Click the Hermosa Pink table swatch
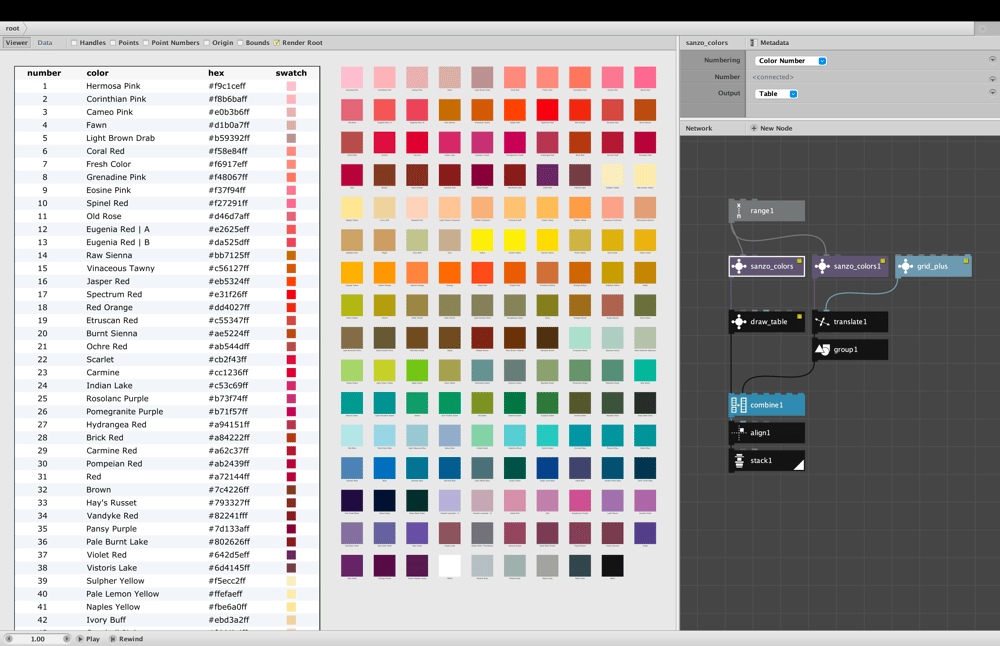This screenshot has height=646, width=1000. click(x=291, y=86)
